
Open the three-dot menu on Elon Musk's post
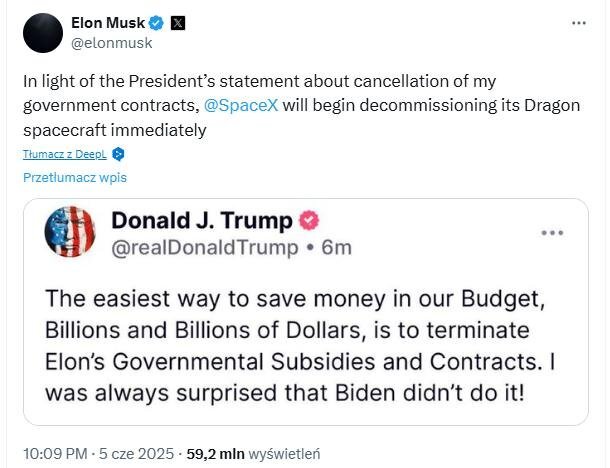[x=579, y=23]
